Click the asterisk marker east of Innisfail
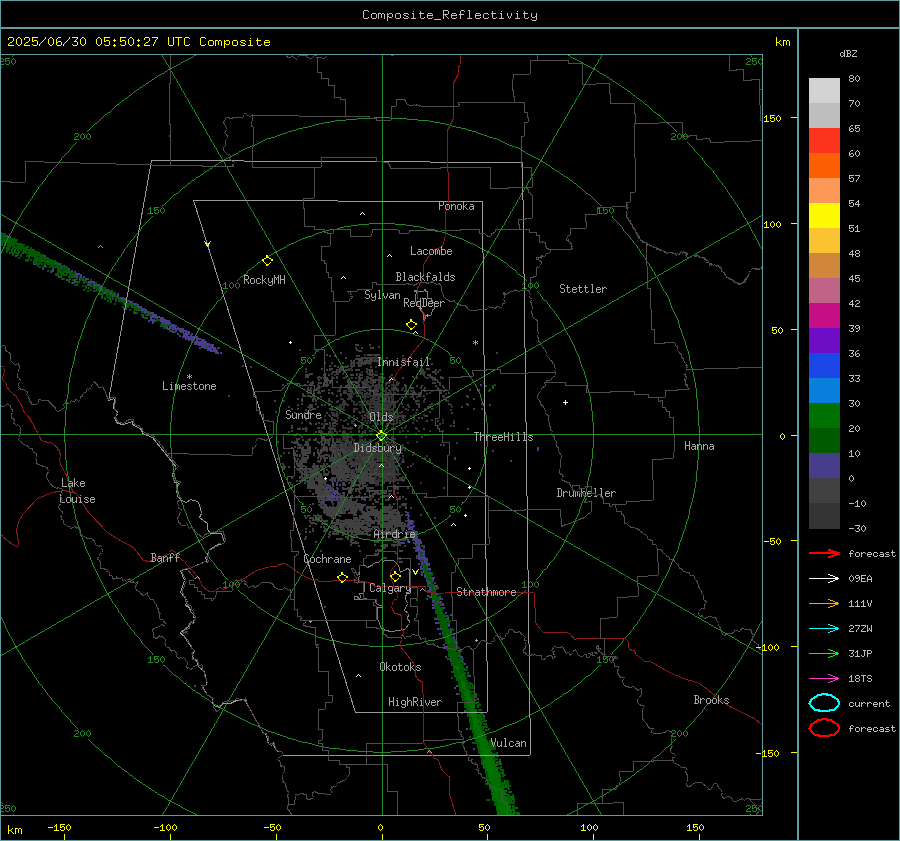Viewport: 900px width, 841px height. 475,343
